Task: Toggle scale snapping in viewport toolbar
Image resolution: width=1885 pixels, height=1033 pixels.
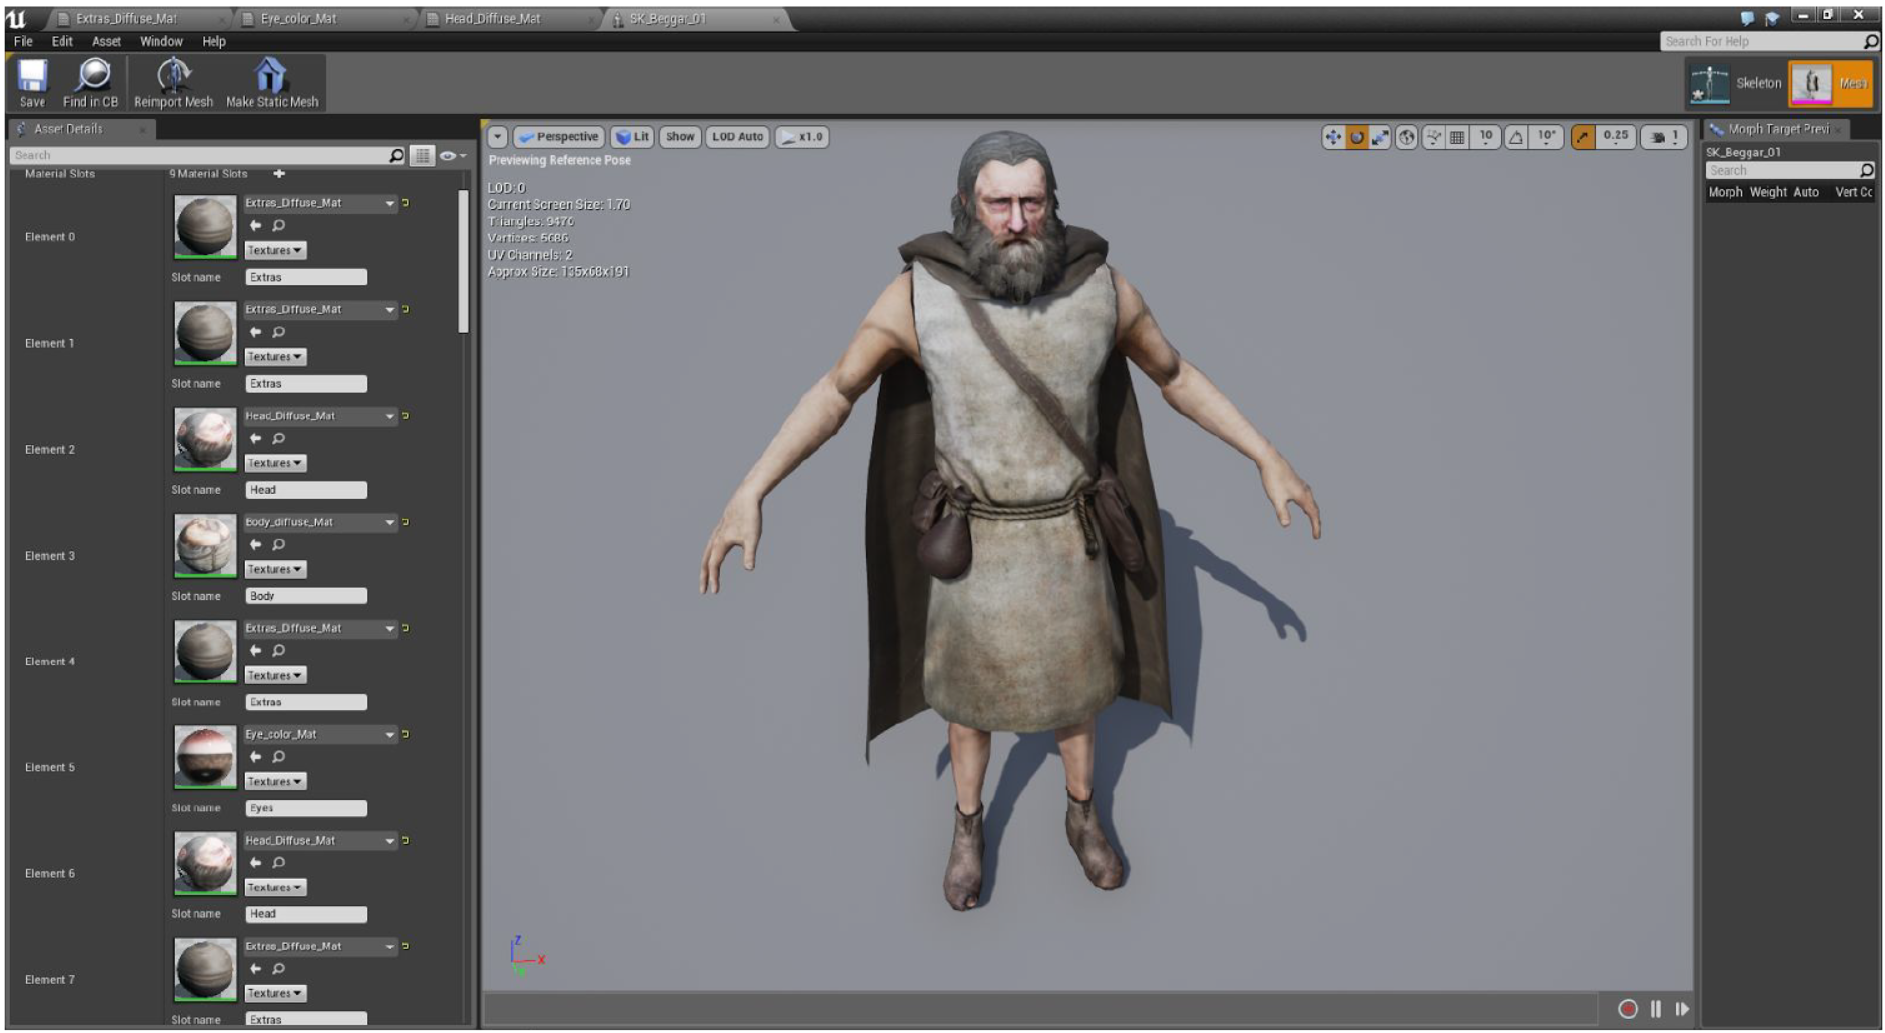Action: tap(1582, 138)
